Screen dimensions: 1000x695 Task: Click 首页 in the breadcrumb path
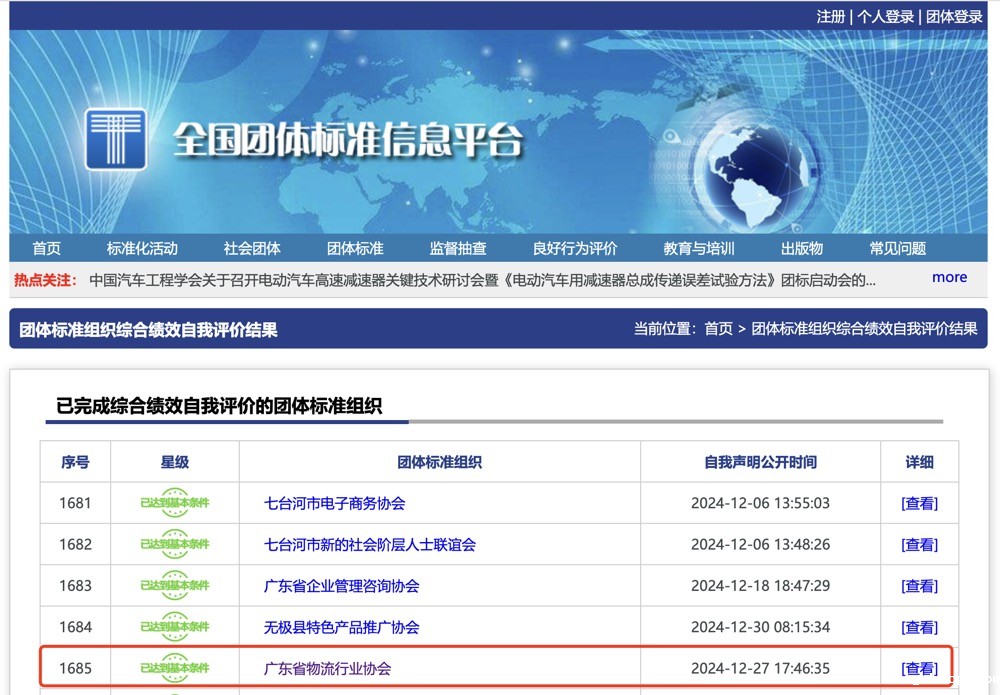[718, 329]
